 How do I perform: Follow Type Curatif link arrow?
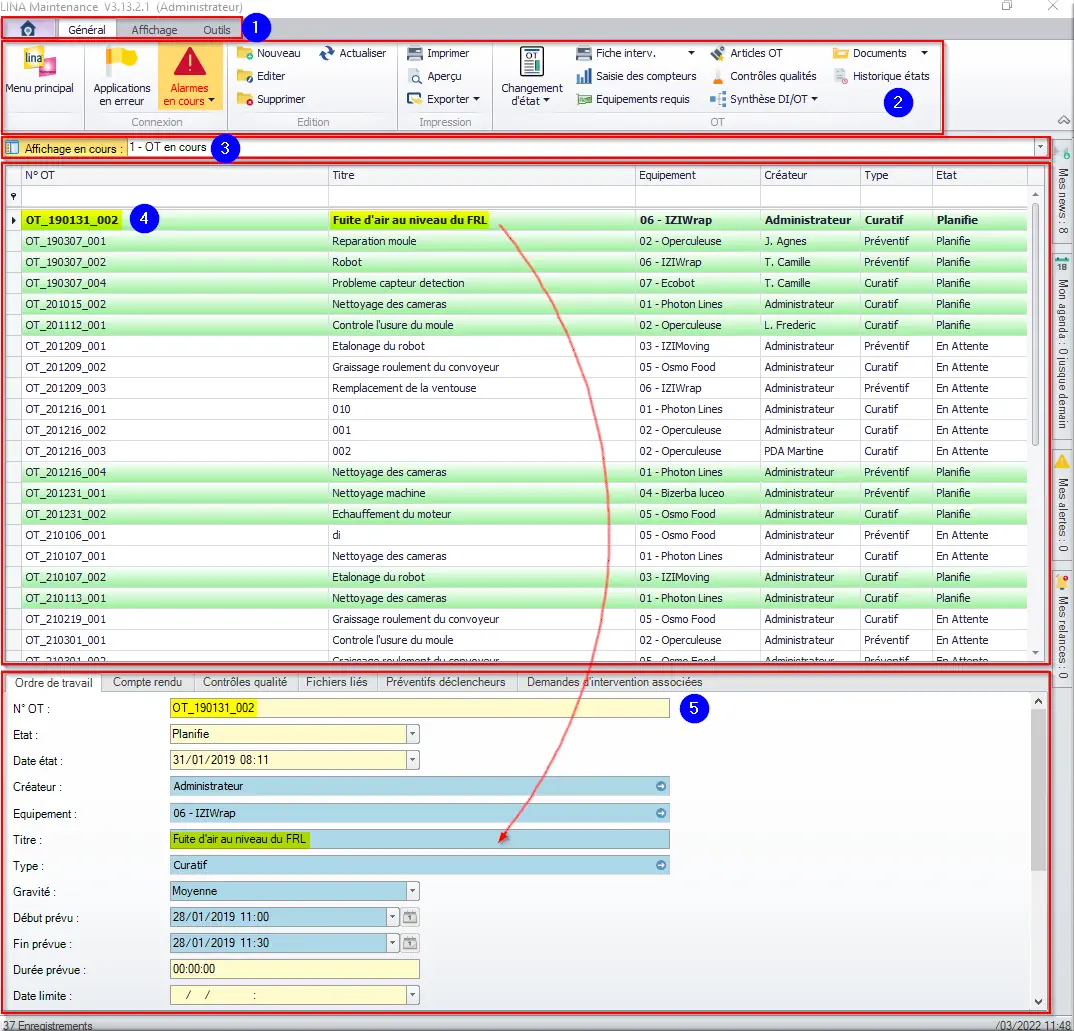tap(660, 865)
